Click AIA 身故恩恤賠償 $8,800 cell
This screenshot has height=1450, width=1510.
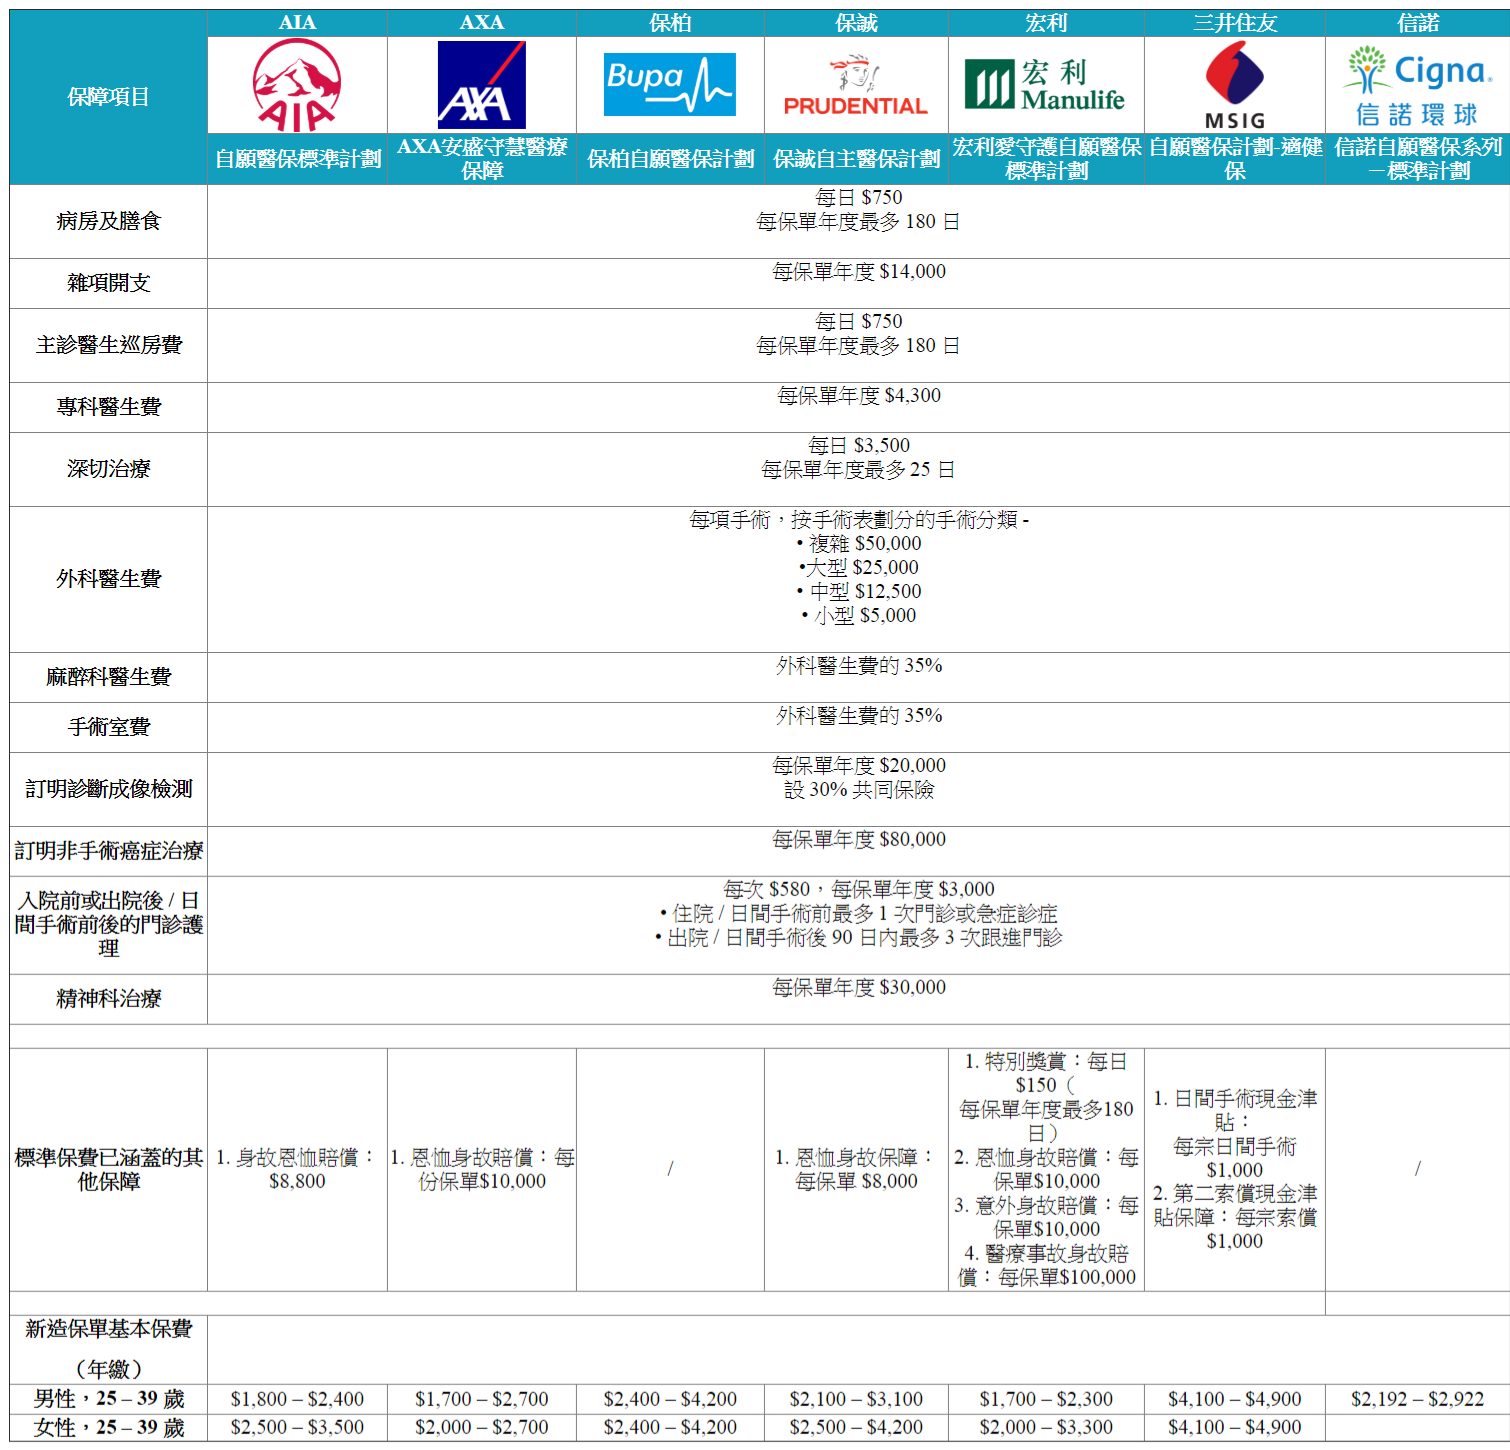point(297,1169)
